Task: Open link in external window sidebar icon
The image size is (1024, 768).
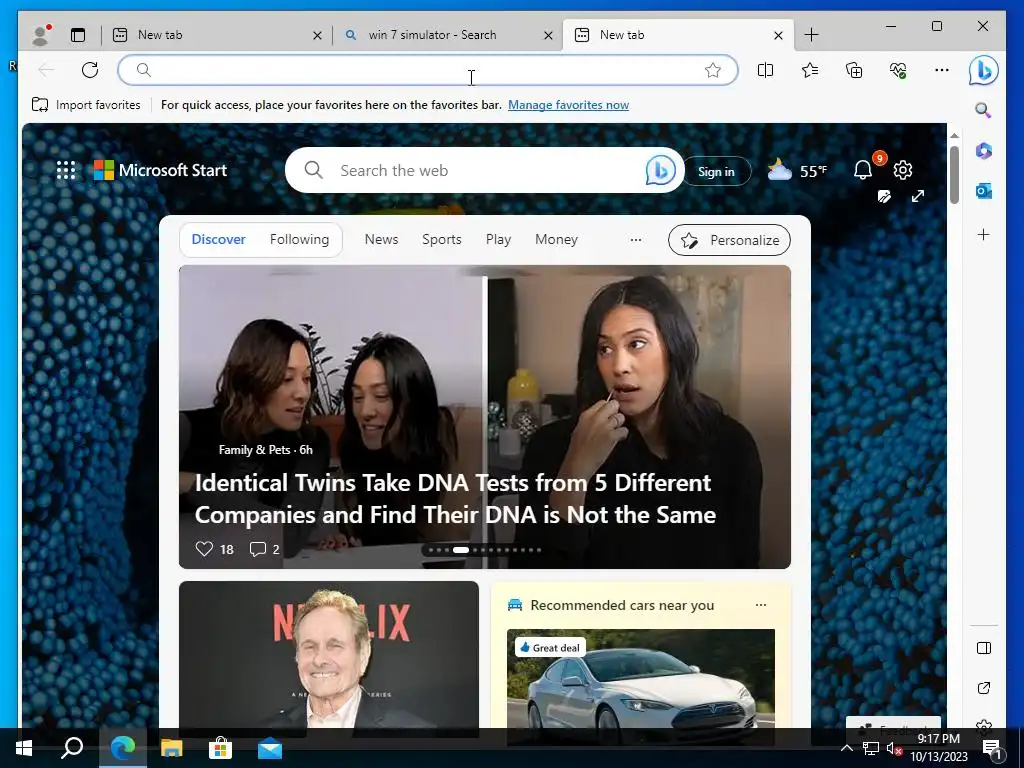Action: click(984, 688)
